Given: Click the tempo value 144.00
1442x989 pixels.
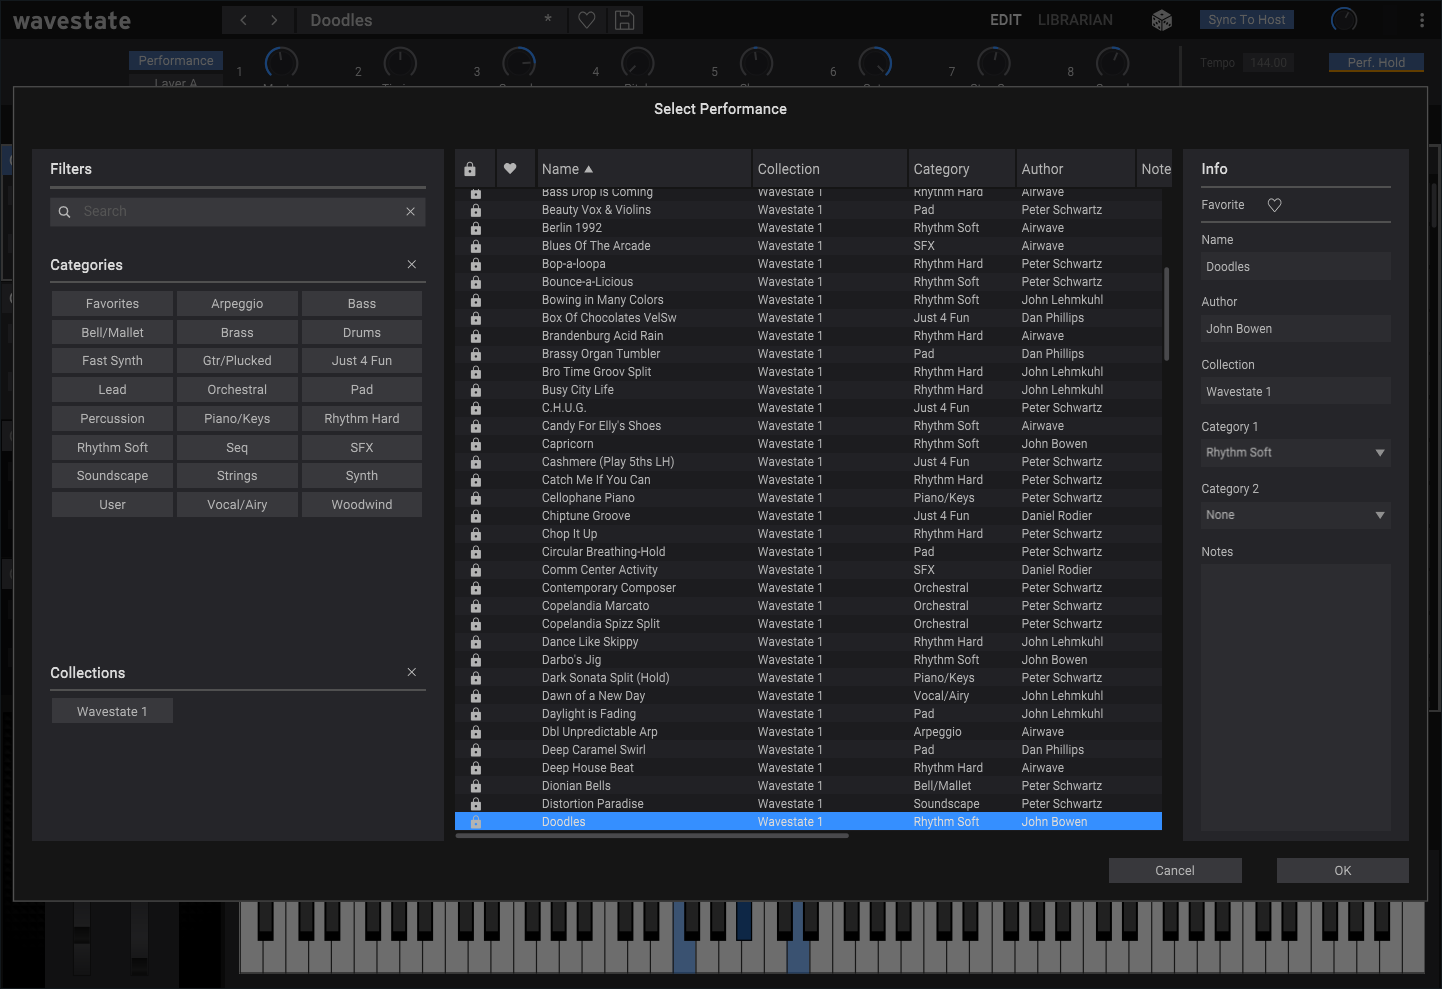Looking at the screenshot, I should coord(1269,63).
